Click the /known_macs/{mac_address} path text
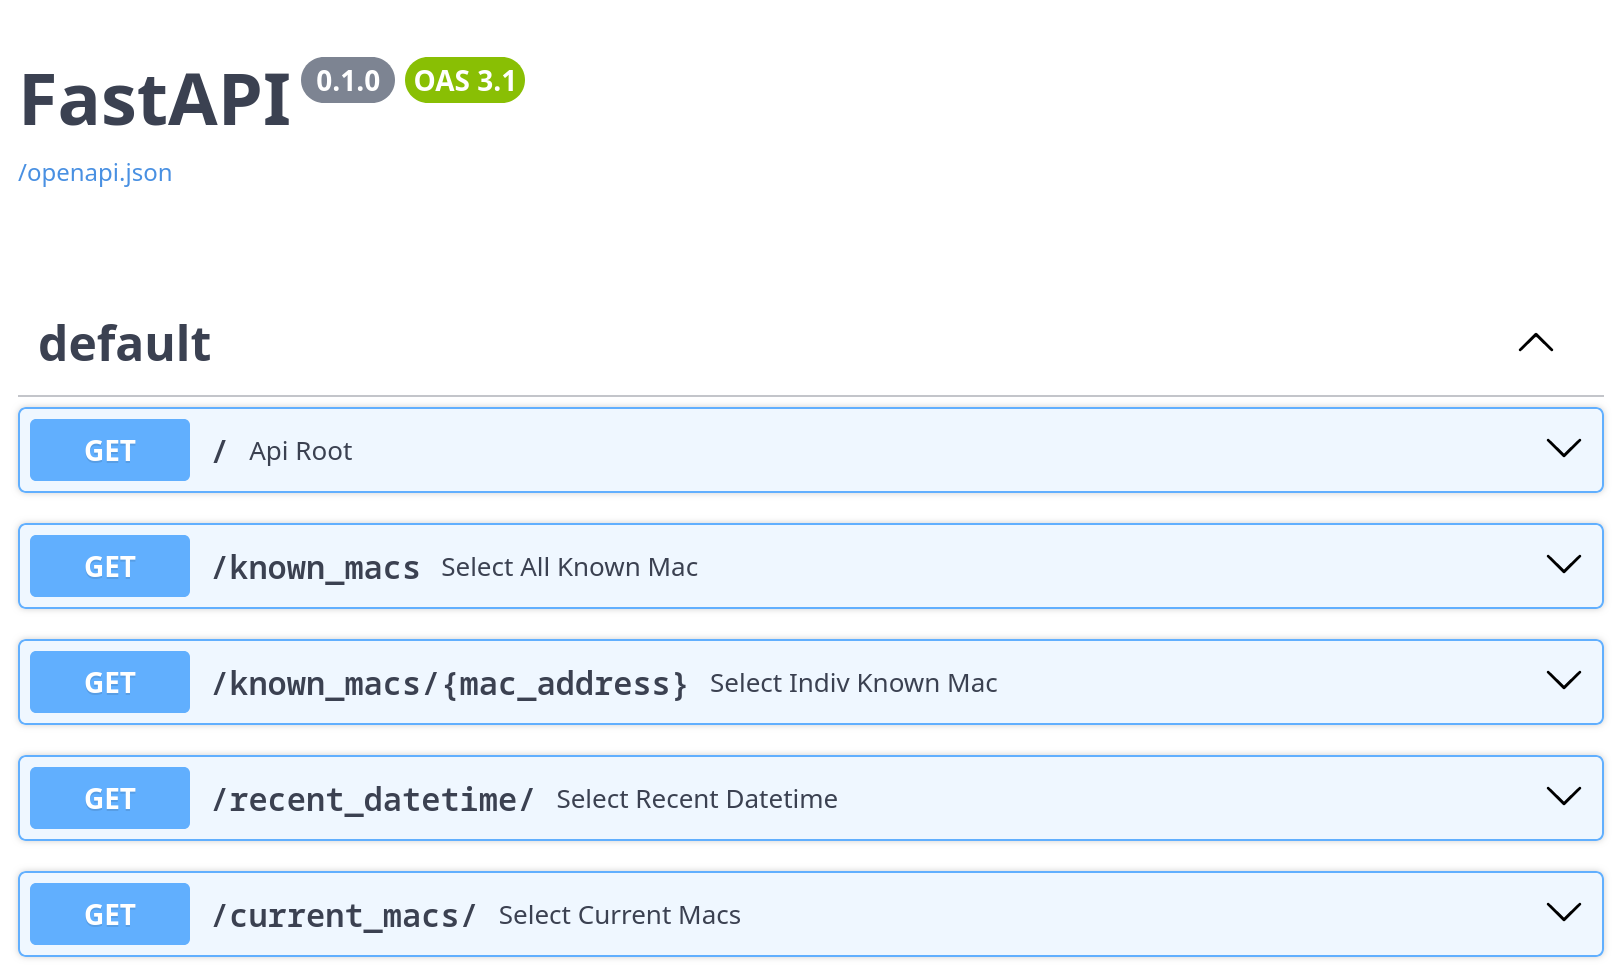The width and height of the screenshot is (1618, 968). 450,684
